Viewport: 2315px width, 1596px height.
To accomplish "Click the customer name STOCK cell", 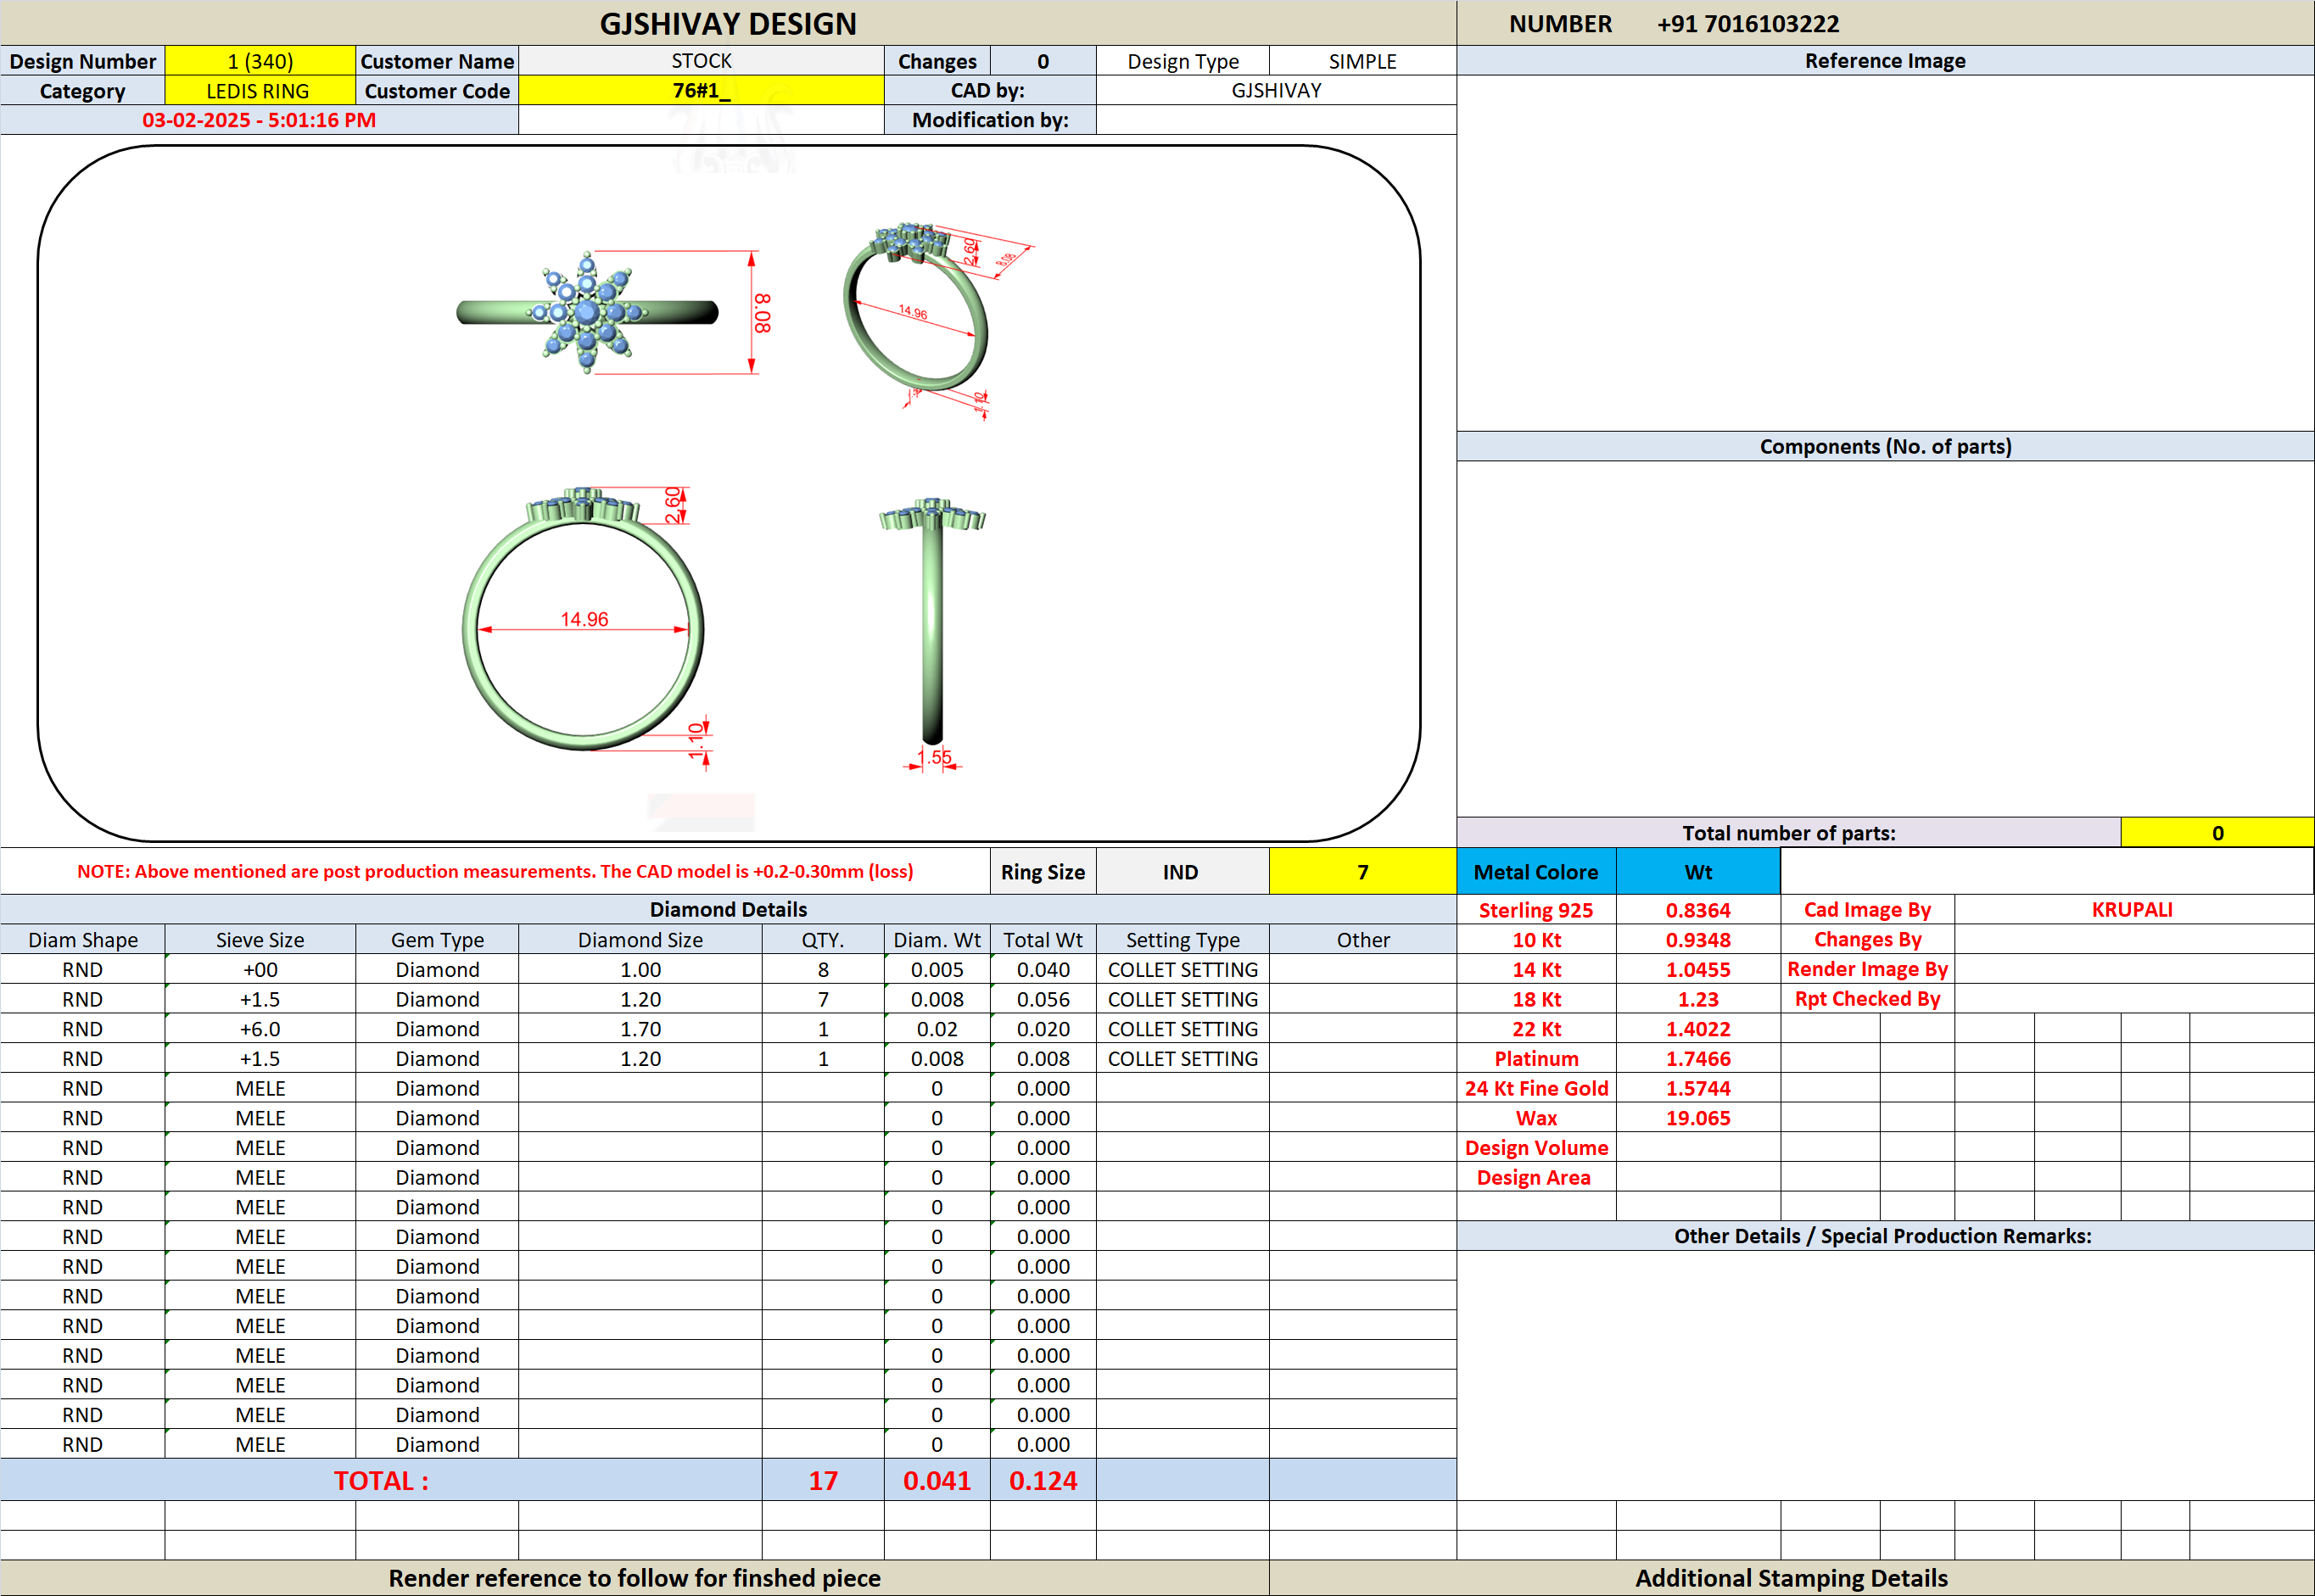I will coord(701,61).
